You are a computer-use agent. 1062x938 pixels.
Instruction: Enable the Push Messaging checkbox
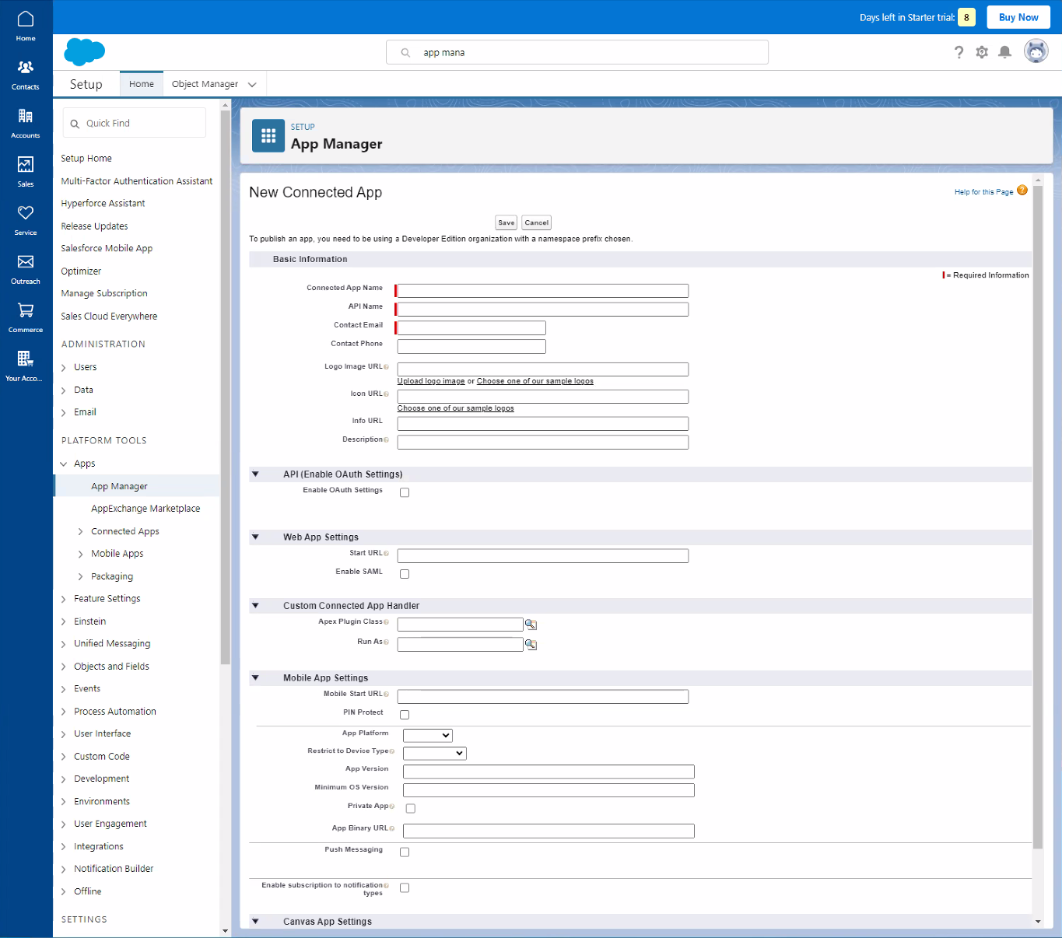[404, 852]
